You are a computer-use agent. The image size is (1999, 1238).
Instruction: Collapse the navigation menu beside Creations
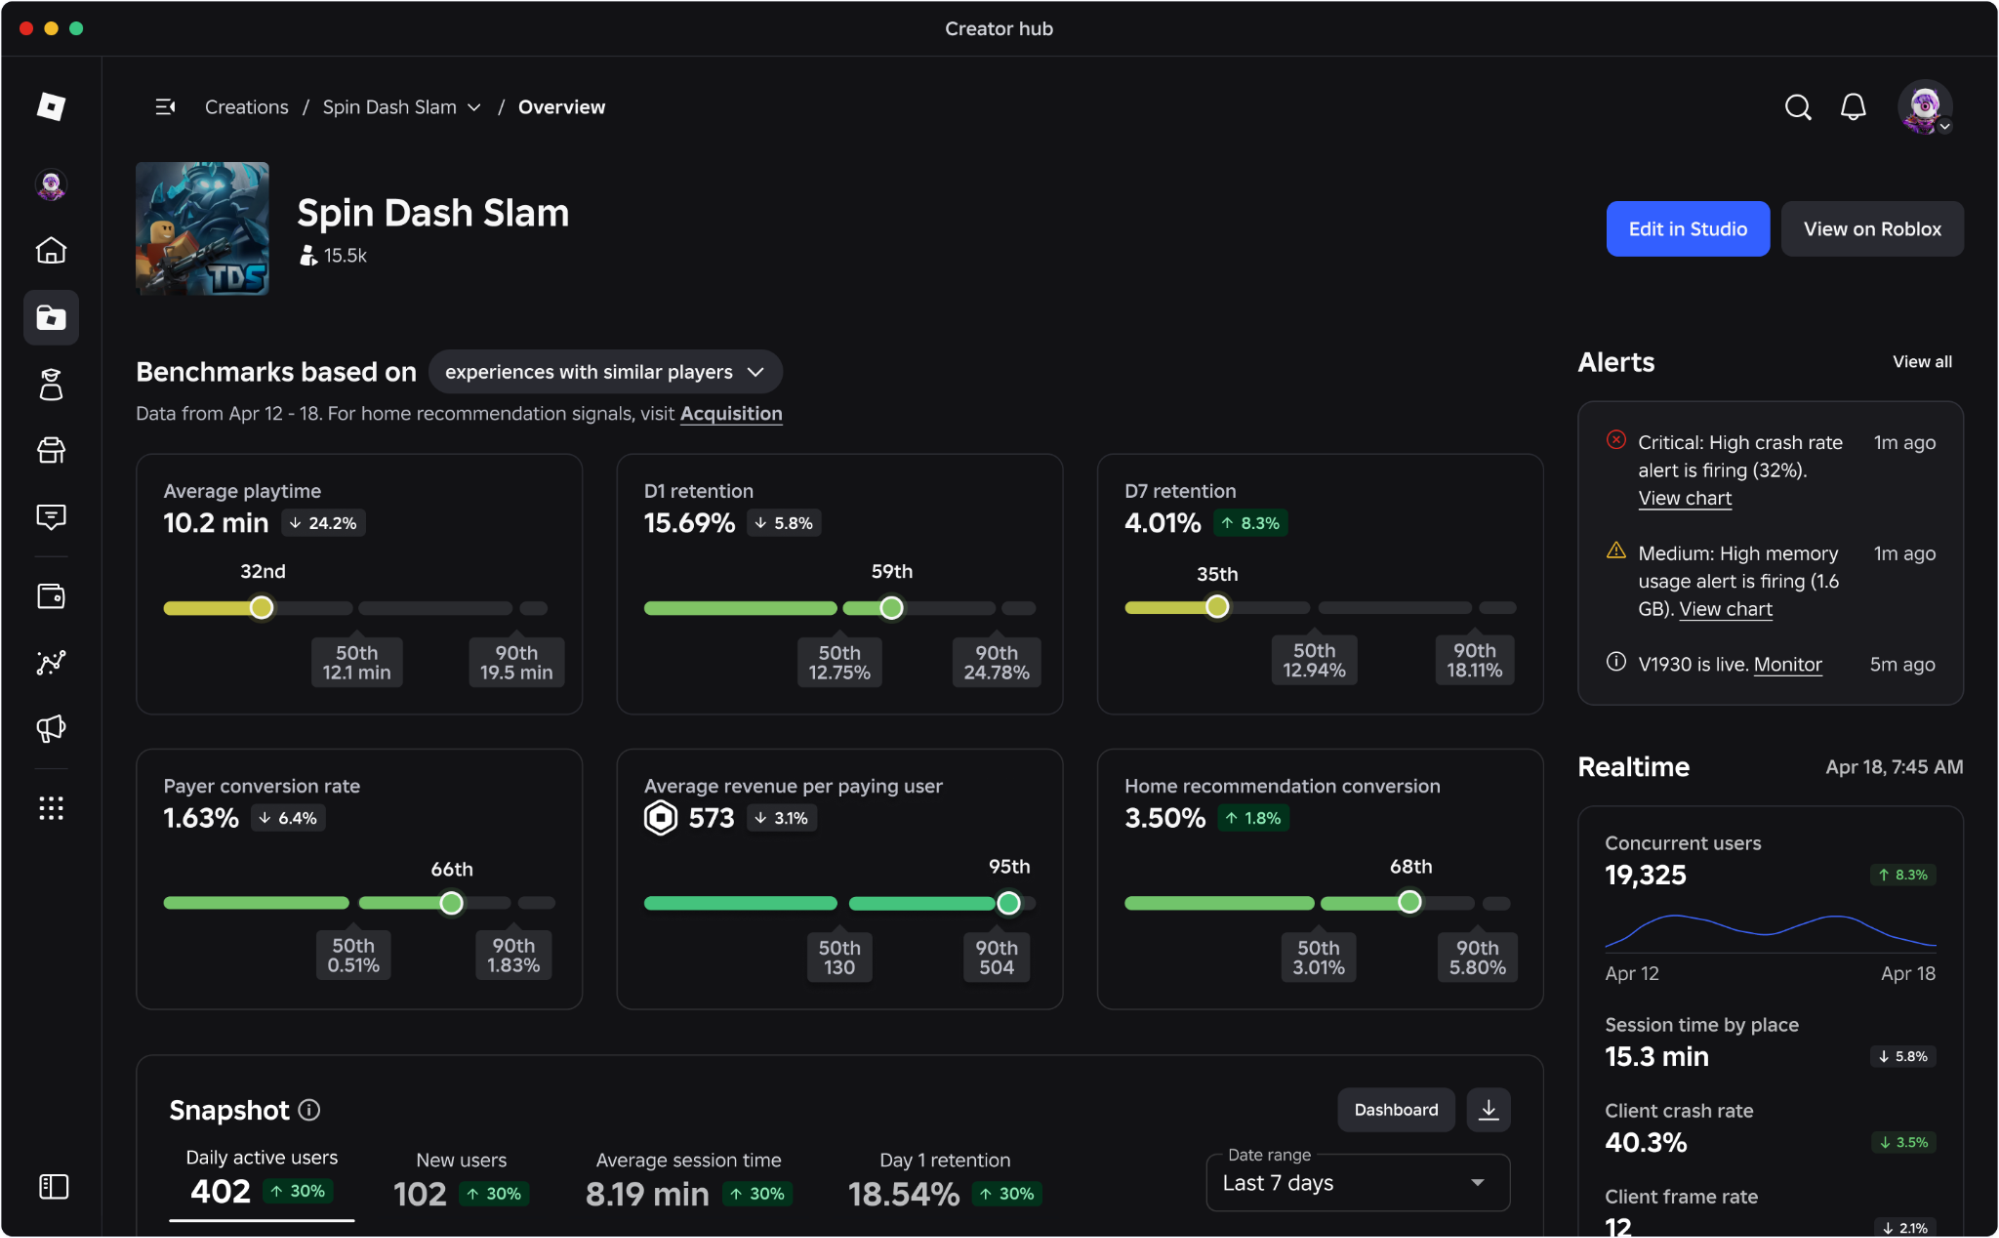165,107
